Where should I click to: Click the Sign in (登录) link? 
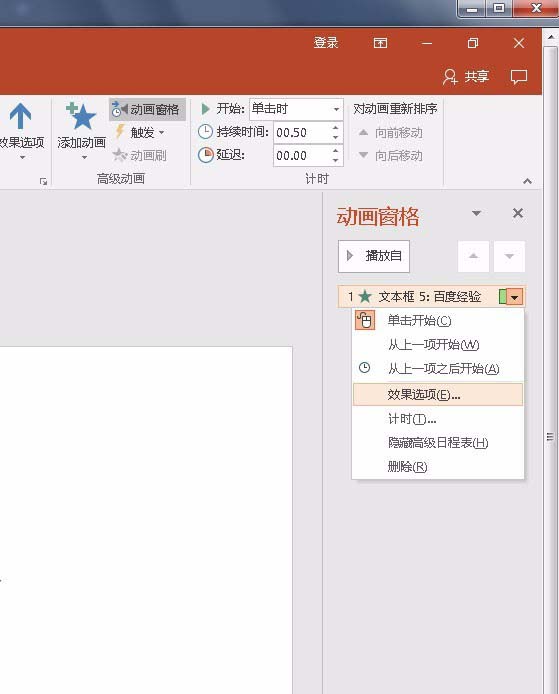click(326, 43)
